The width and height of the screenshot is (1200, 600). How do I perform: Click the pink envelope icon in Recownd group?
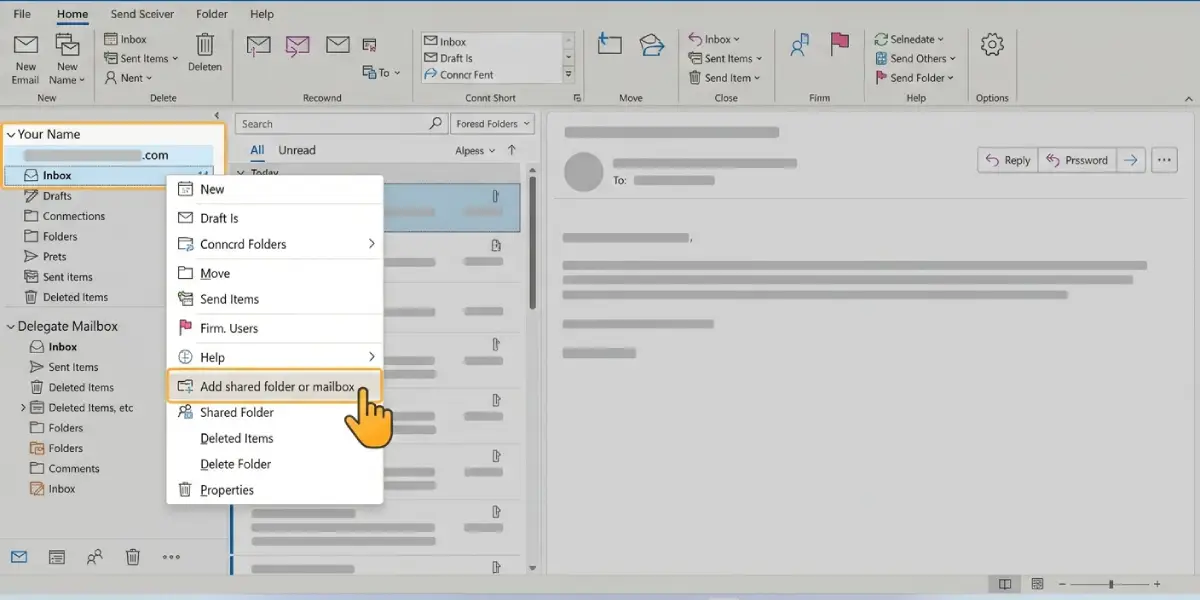tap(297, 45)
